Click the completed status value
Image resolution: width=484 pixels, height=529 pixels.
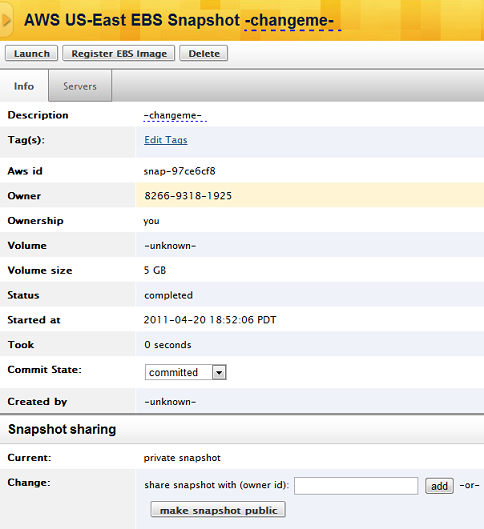[168, 295]
